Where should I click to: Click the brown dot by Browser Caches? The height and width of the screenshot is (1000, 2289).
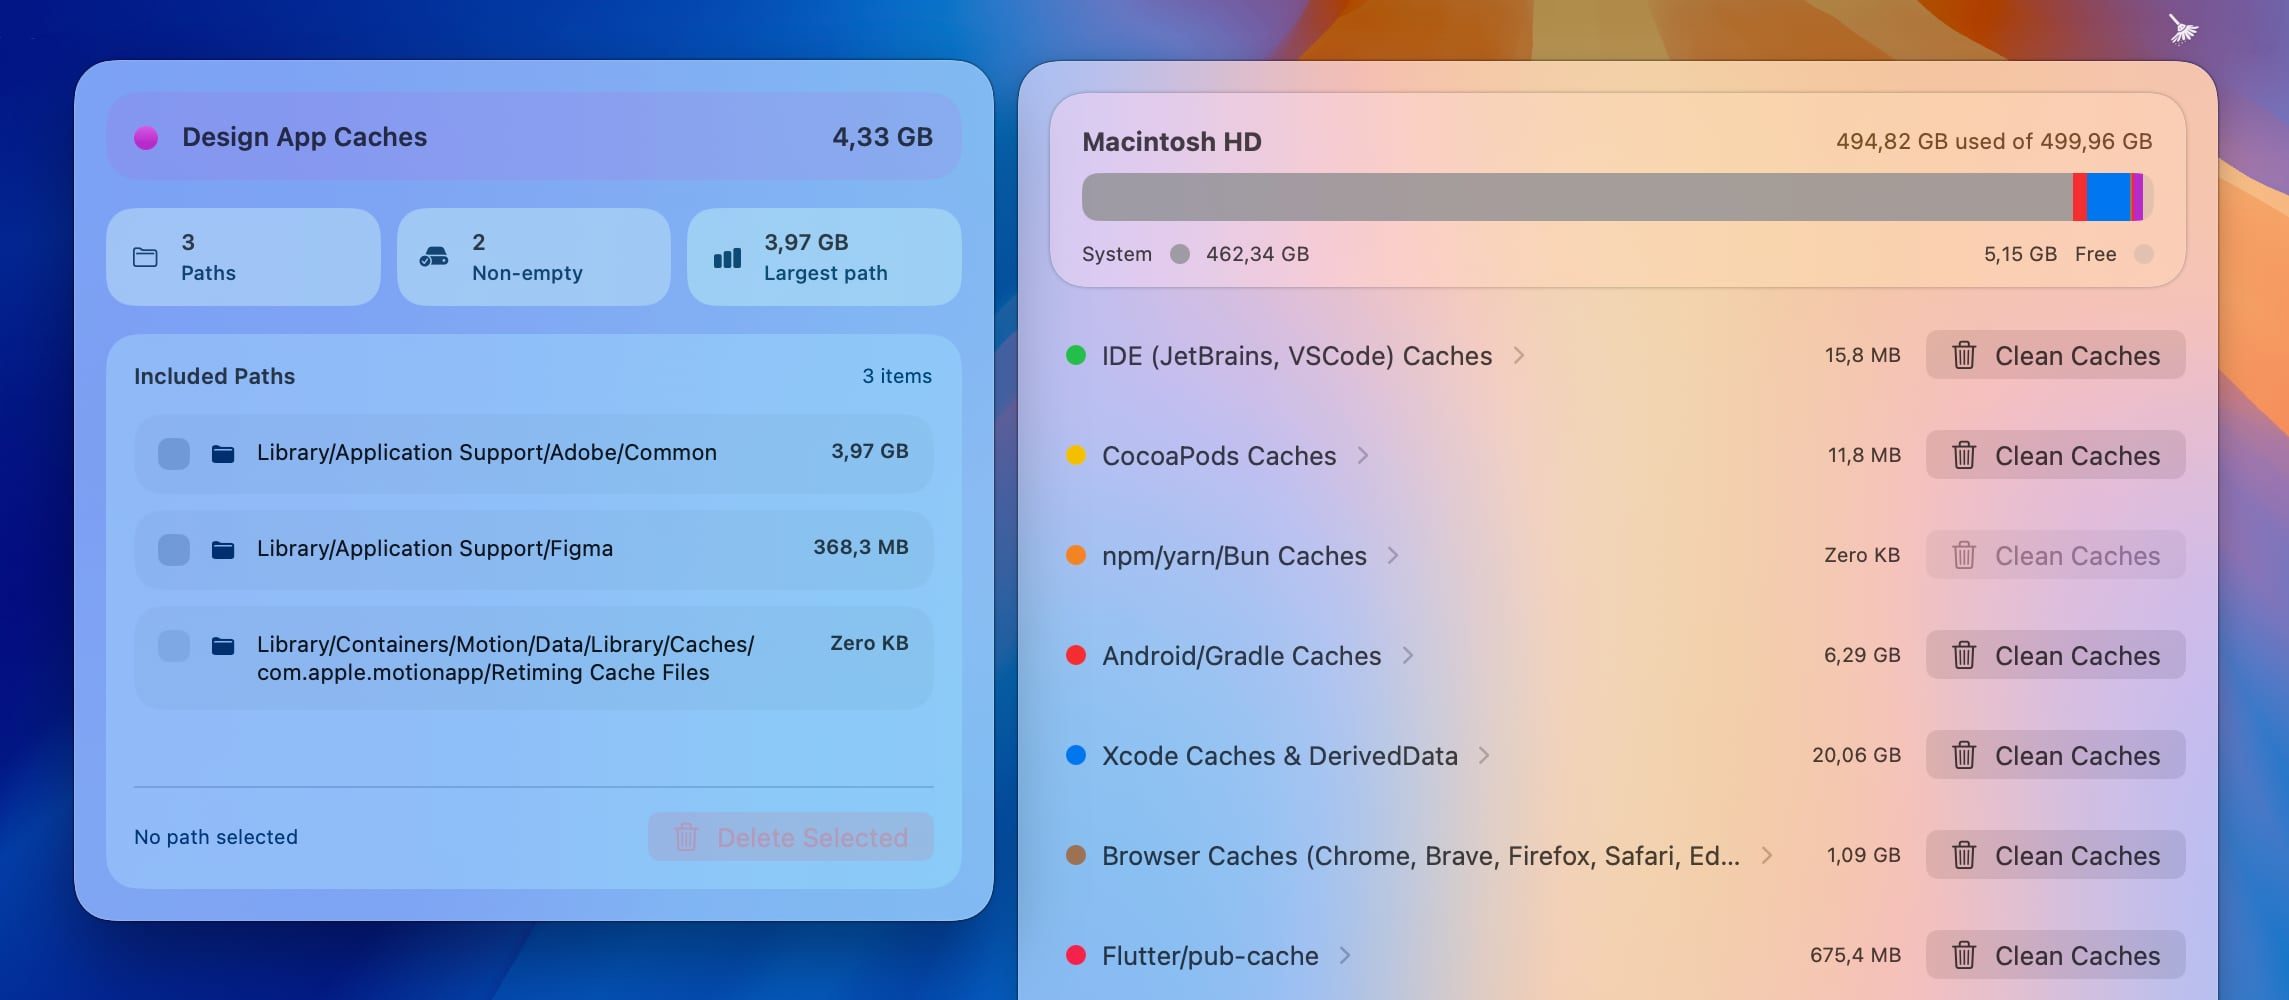[1076, 855]
